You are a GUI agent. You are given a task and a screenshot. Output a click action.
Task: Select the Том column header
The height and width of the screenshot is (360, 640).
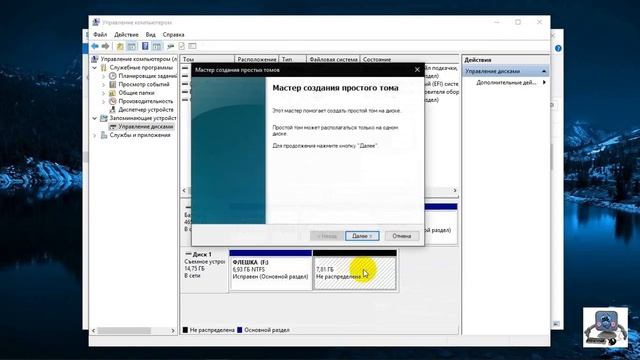[x=208, y=60]
